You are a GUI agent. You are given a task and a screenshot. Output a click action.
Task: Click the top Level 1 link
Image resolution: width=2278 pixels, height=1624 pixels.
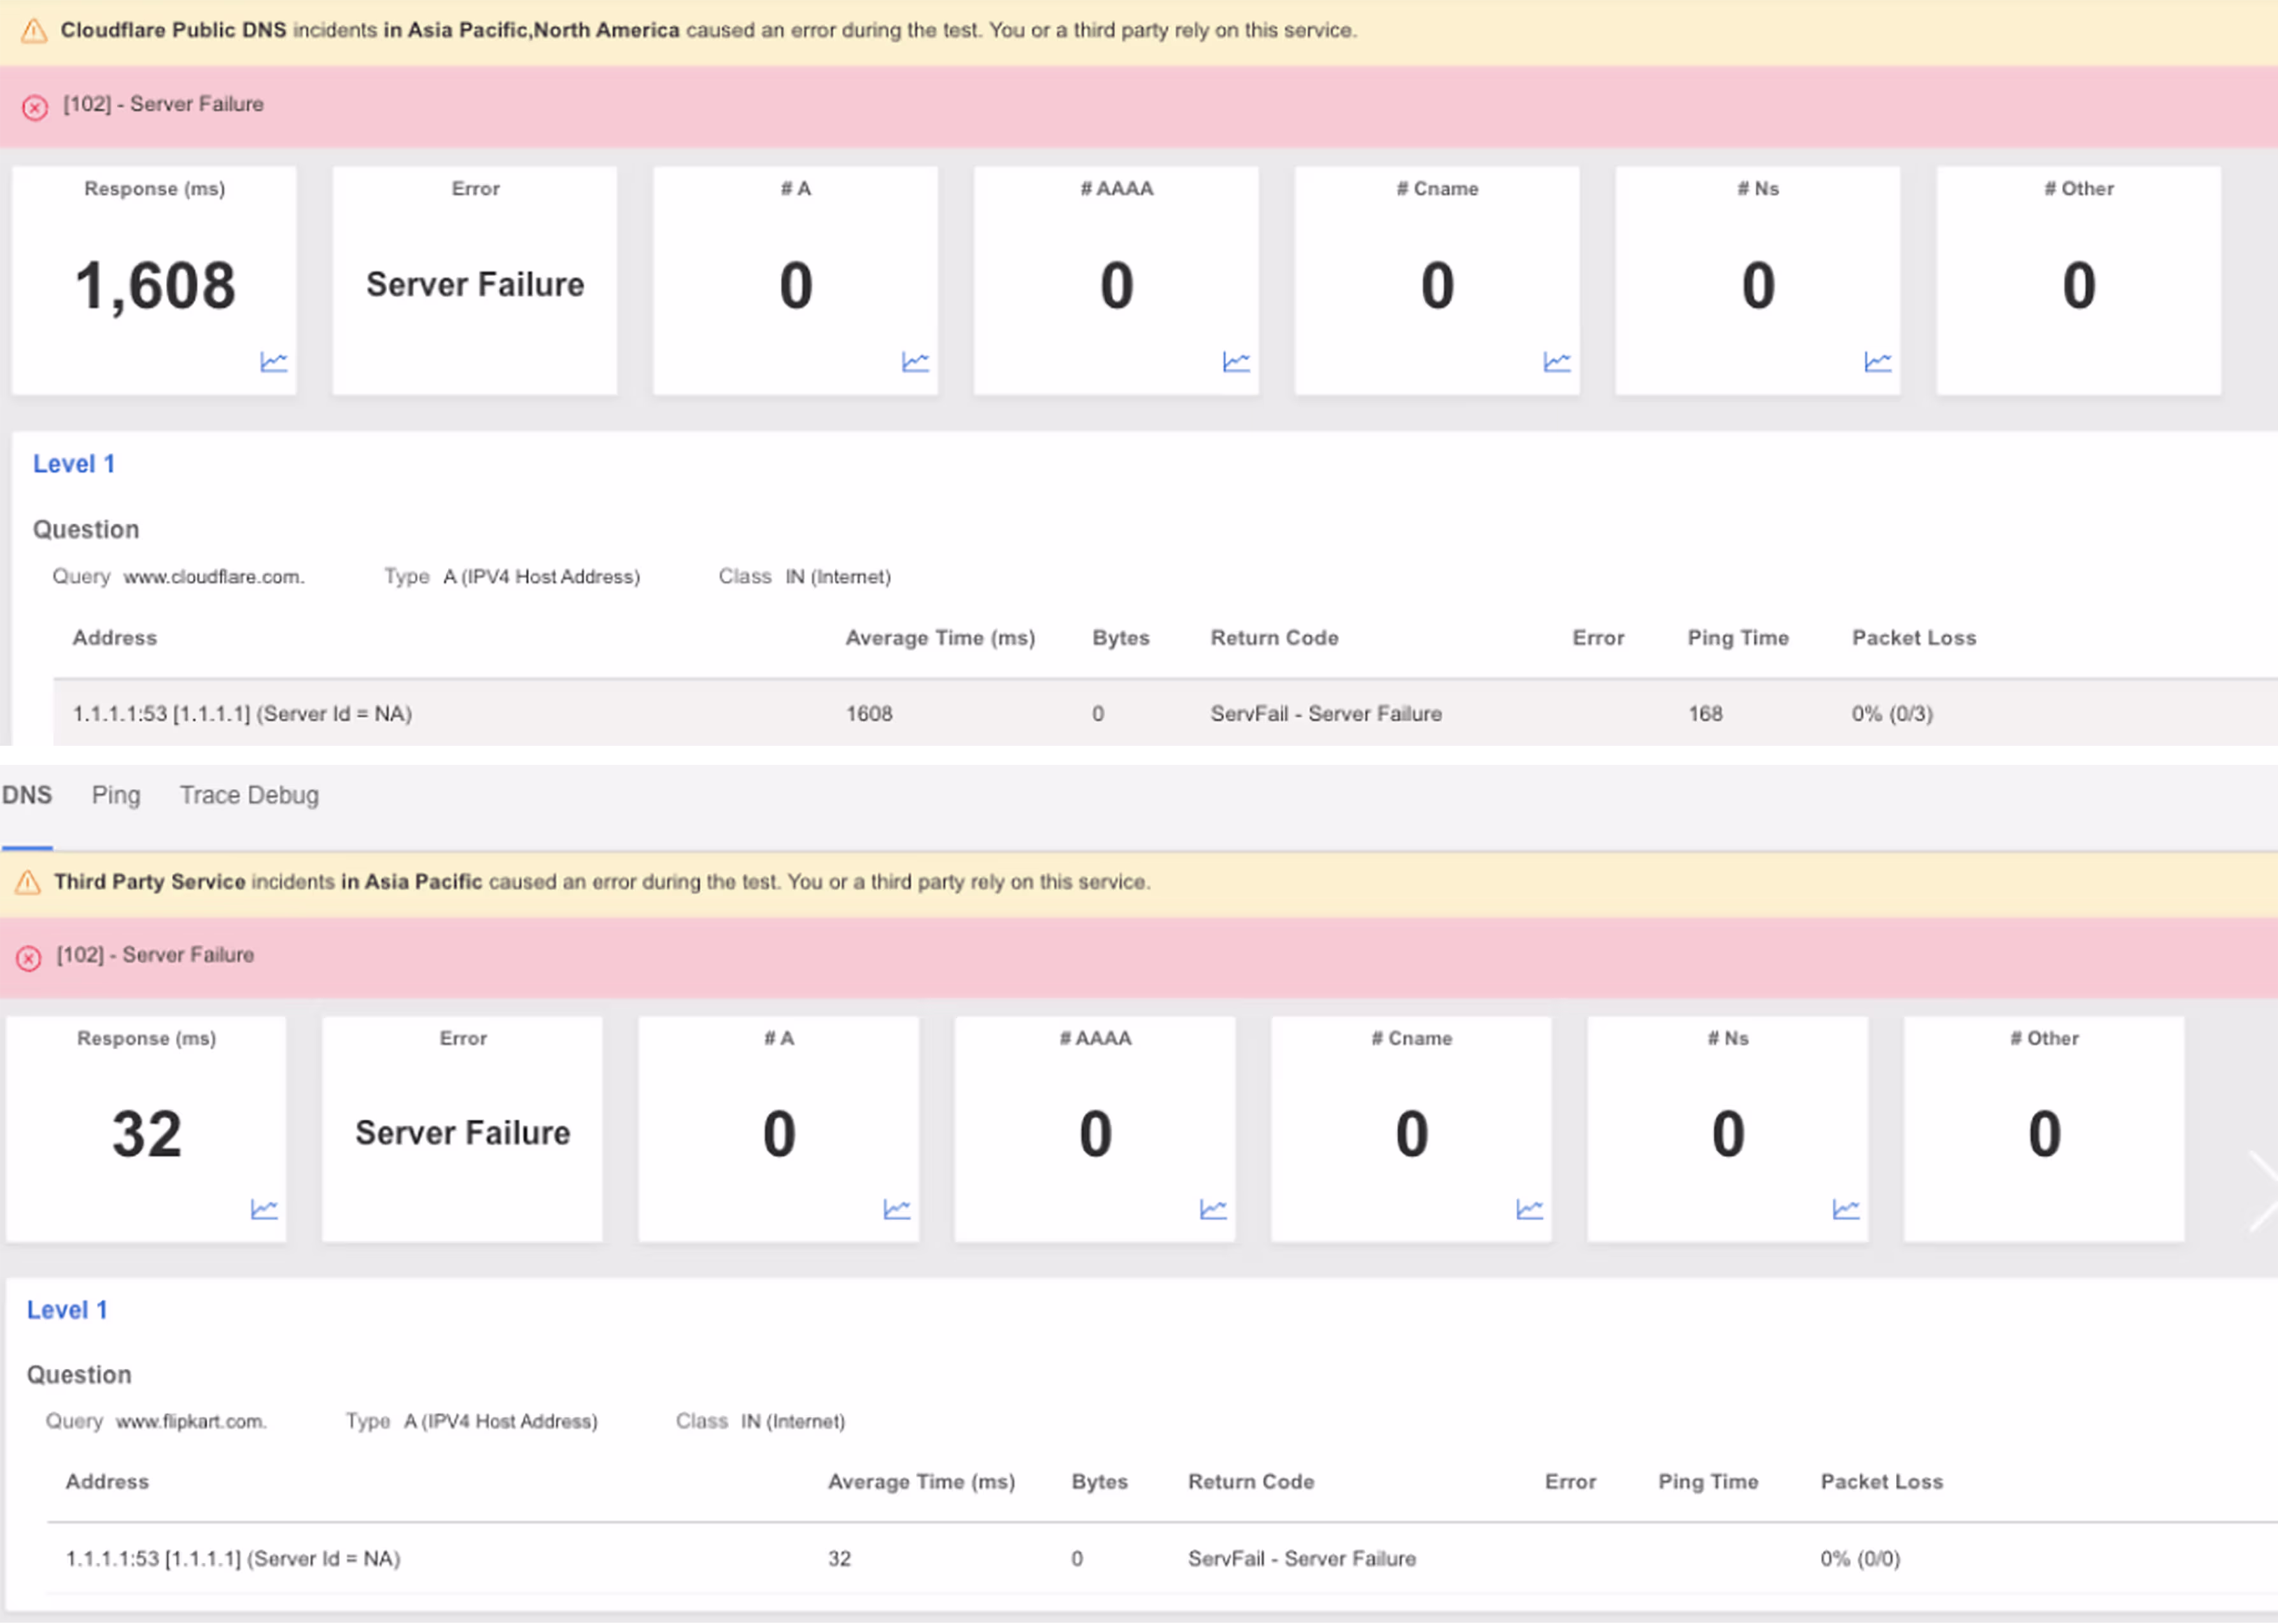point(74,464)
